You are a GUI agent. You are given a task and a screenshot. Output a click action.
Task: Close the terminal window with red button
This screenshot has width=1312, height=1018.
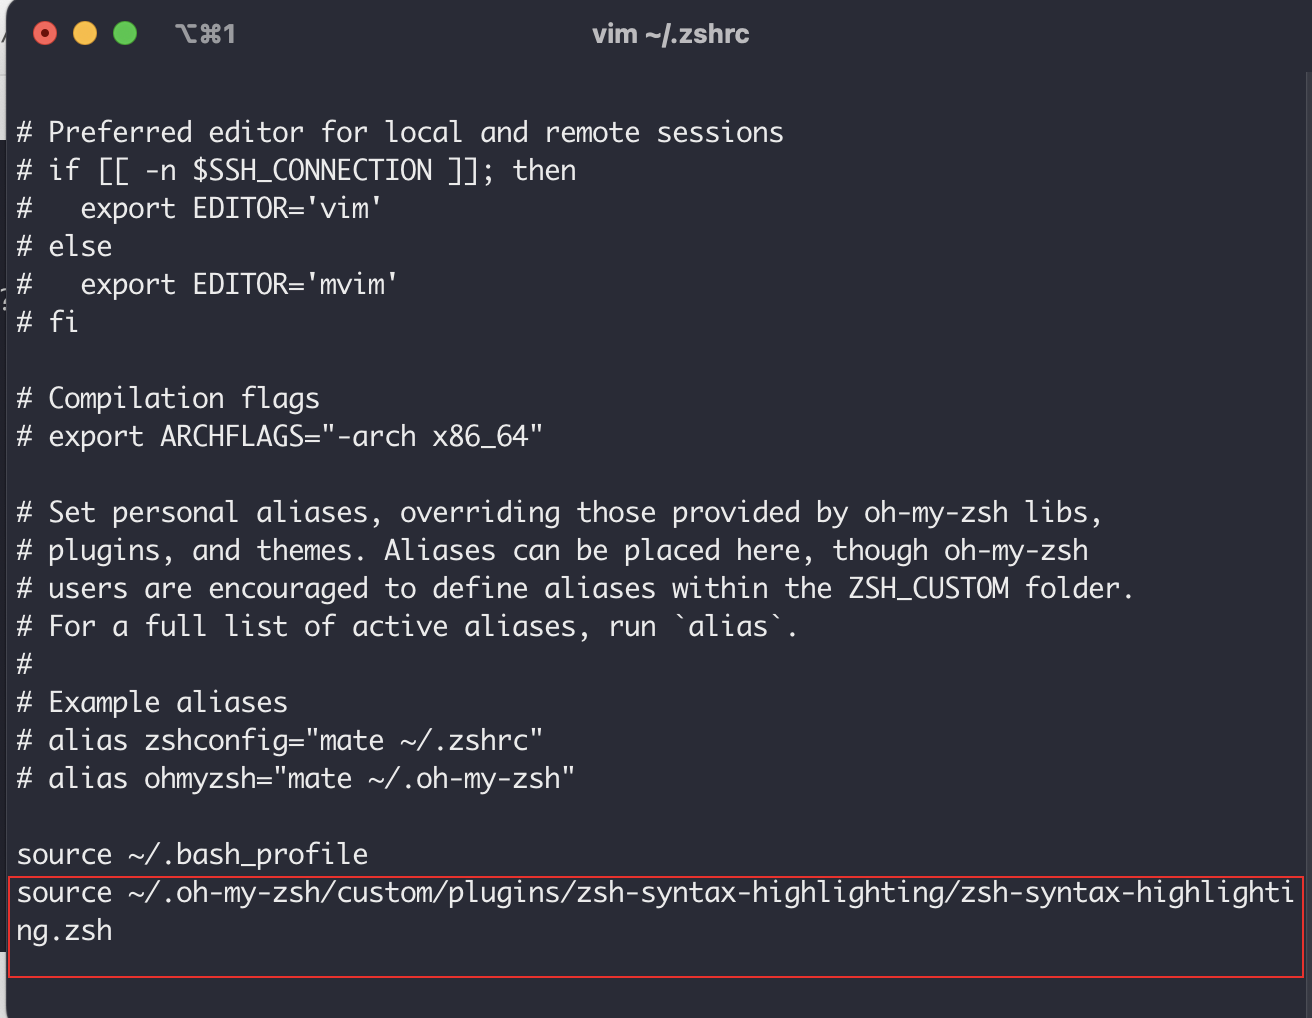(x=45, y=34)
